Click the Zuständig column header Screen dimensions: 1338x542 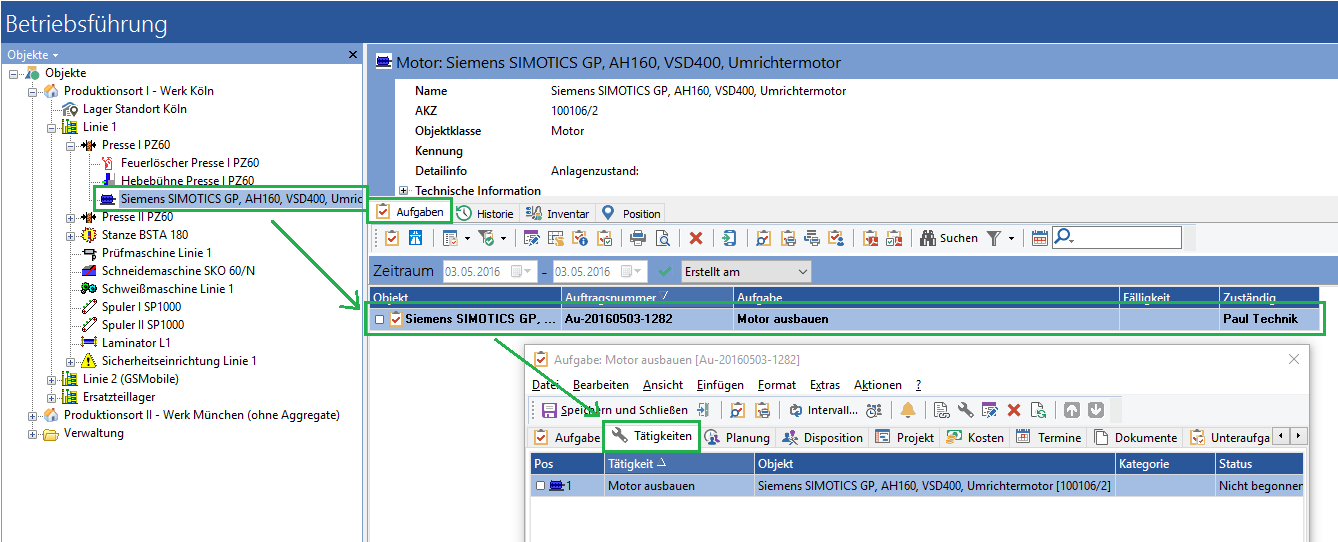[x=1270, y=298]
